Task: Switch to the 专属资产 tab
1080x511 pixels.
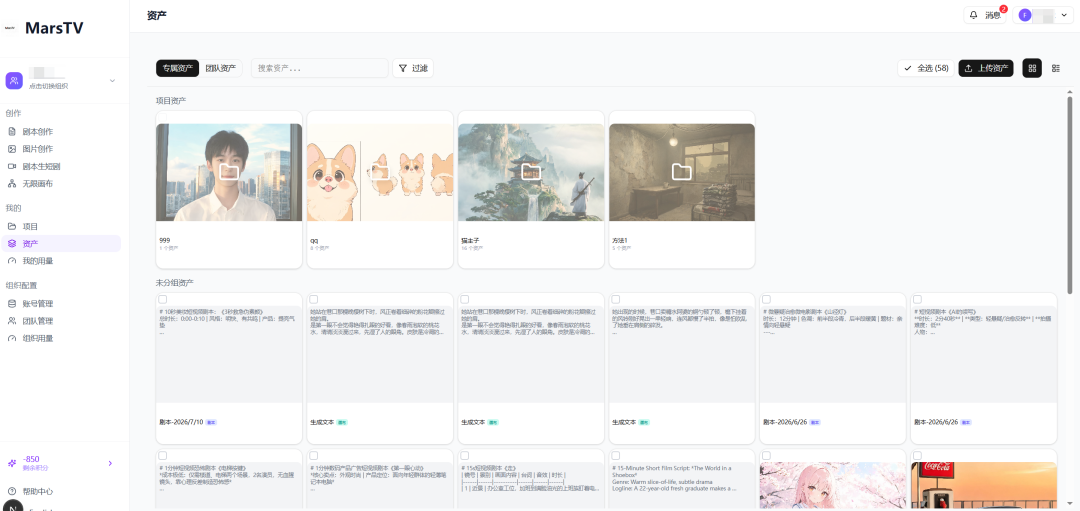Action: [x=178, y=68]
